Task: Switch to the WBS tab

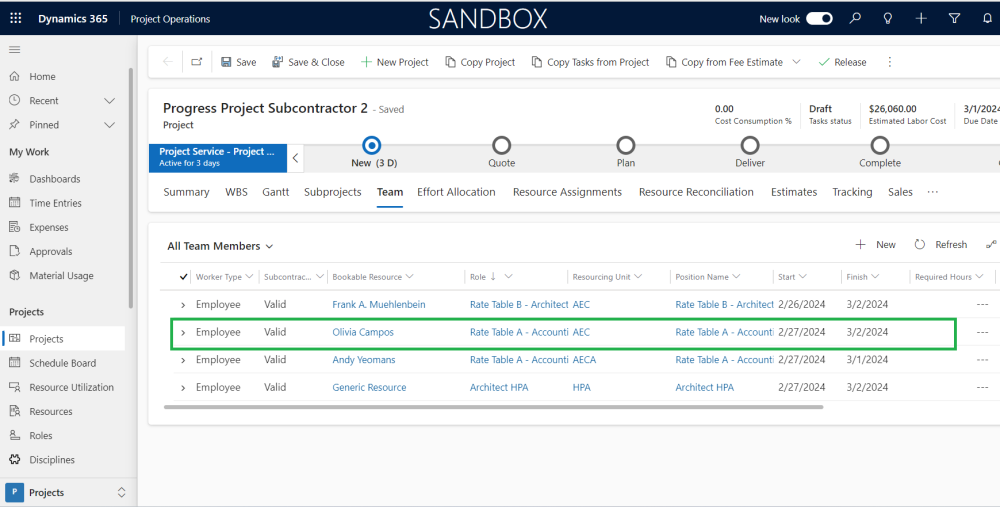Action: click(236, 192)
